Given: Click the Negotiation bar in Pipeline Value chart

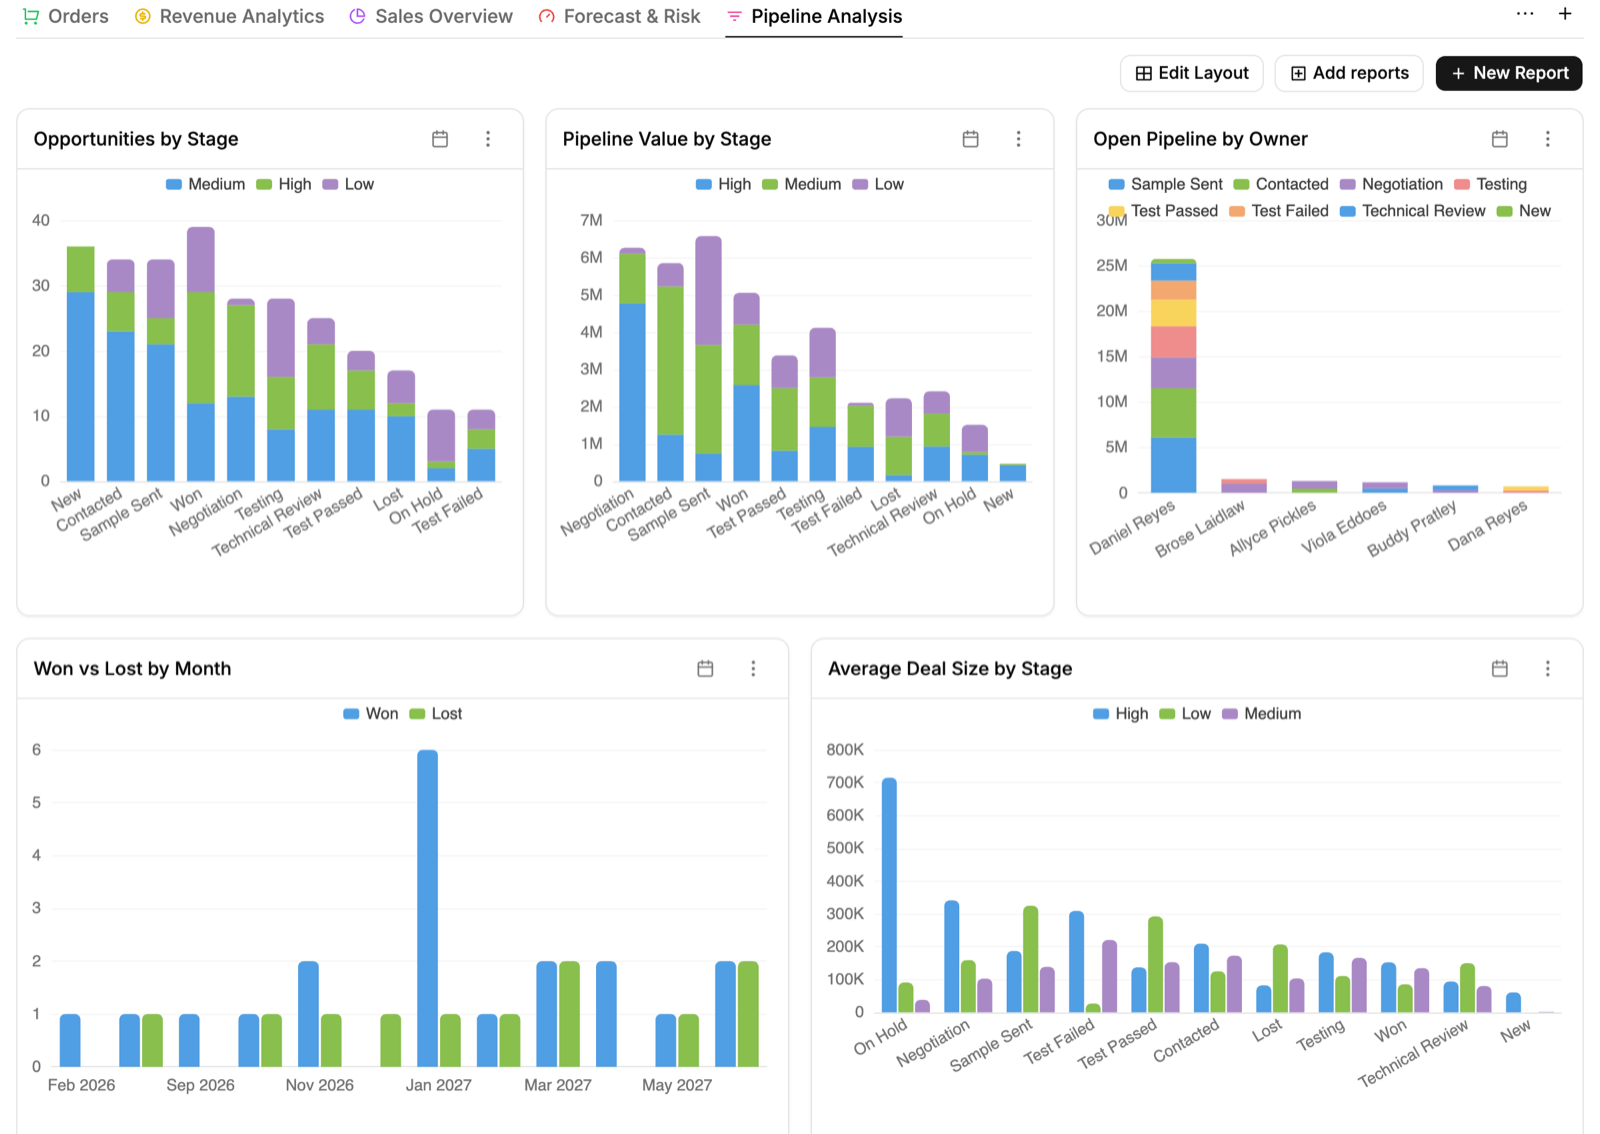Looking at the screenshot, I should coord(632,364).
